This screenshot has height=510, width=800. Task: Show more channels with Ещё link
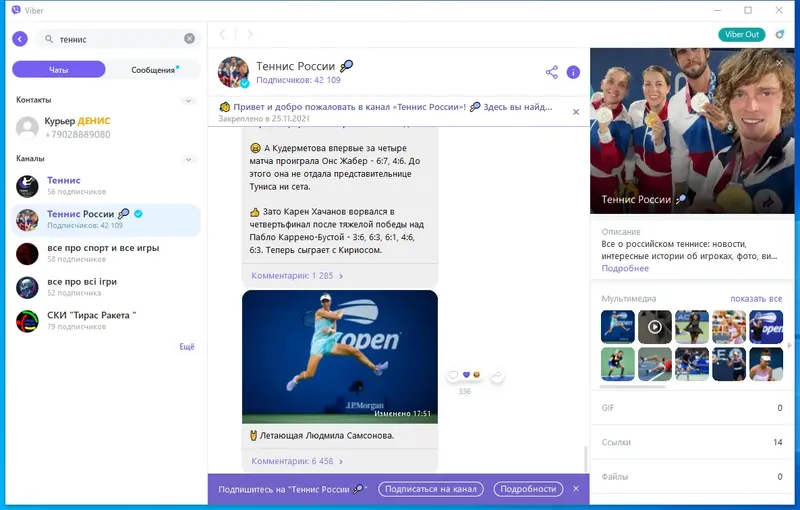click(187, 347)
